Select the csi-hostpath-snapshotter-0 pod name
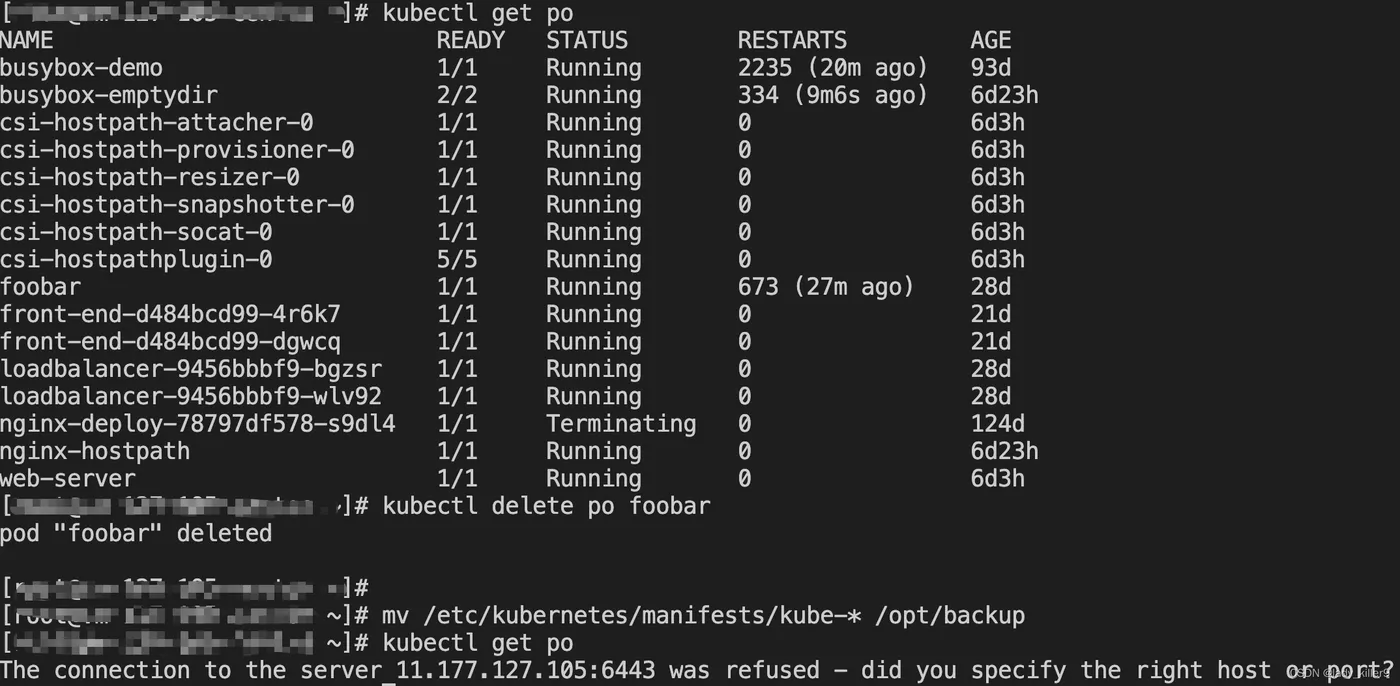 pyautogui.click(x=177, y=205)
